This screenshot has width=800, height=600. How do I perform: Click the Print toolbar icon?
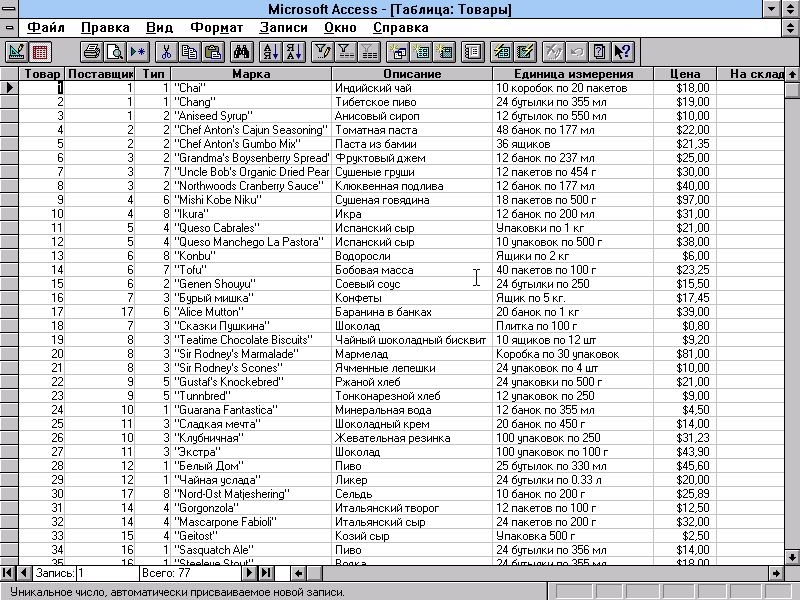point(91,51)
